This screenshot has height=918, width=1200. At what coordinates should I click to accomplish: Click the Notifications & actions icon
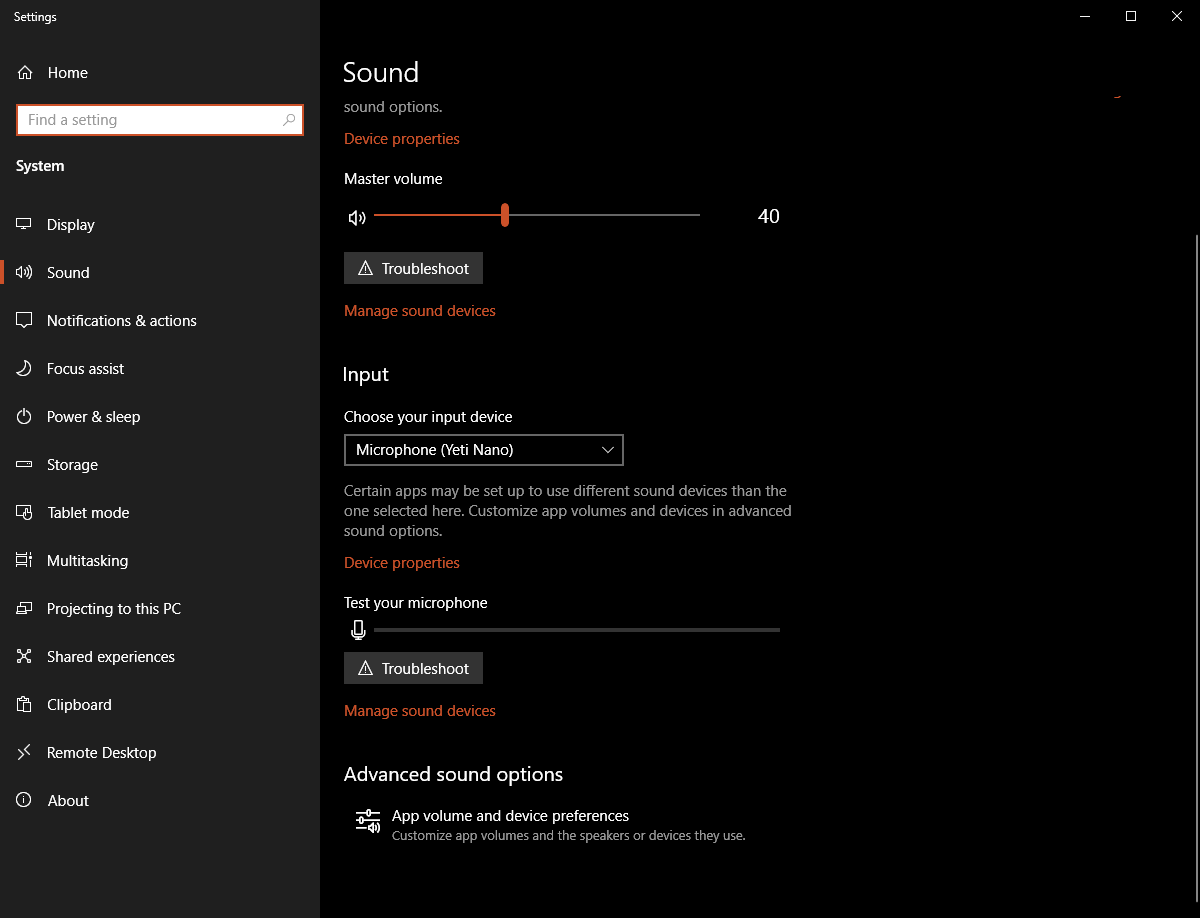[x=25, y=321]
